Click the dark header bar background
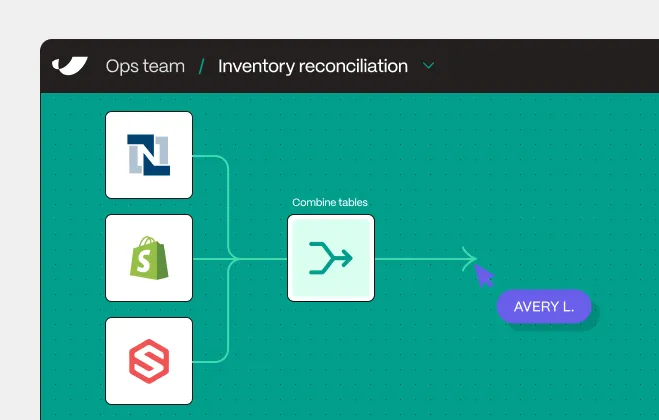 point(546,66)
